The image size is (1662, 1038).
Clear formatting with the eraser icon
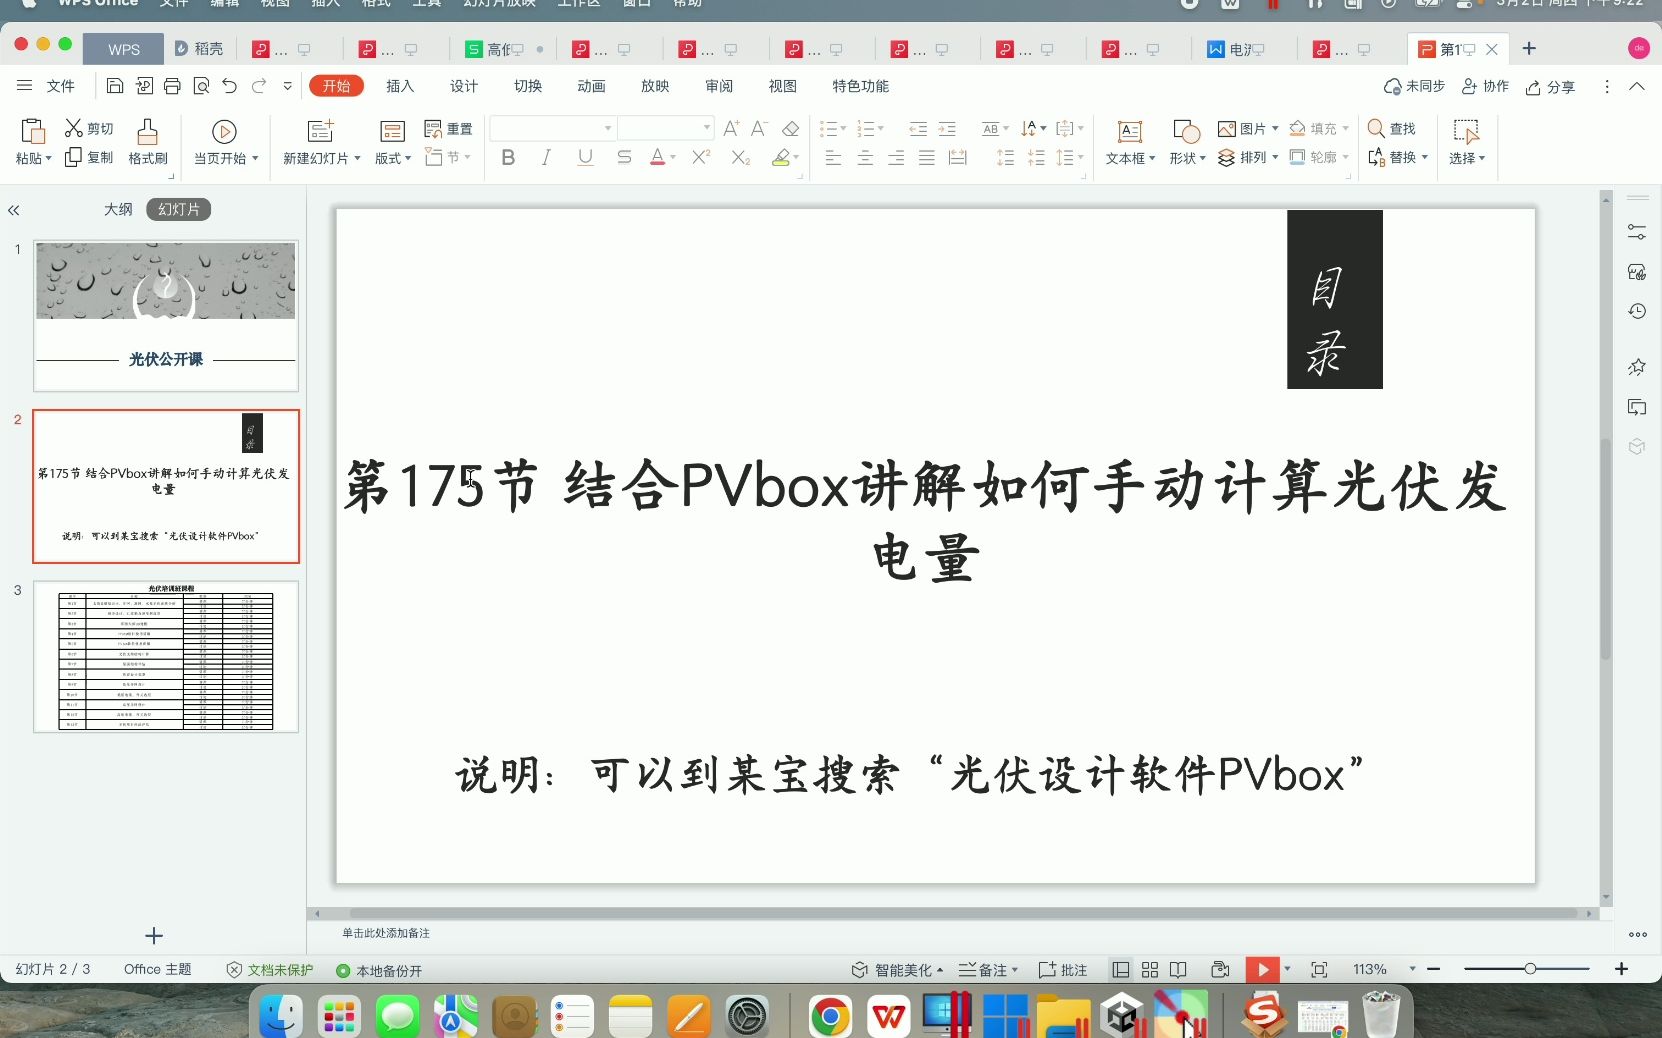790,128
